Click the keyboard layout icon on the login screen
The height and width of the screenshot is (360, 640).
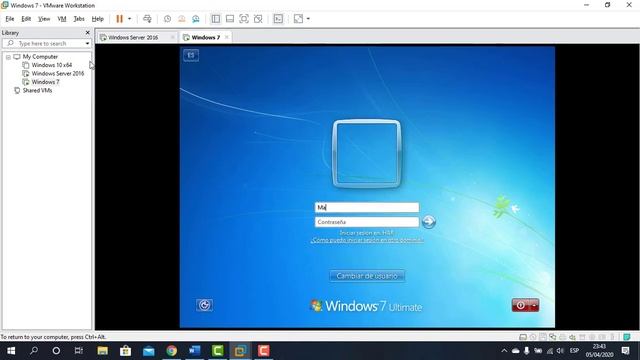click(191, 55)
